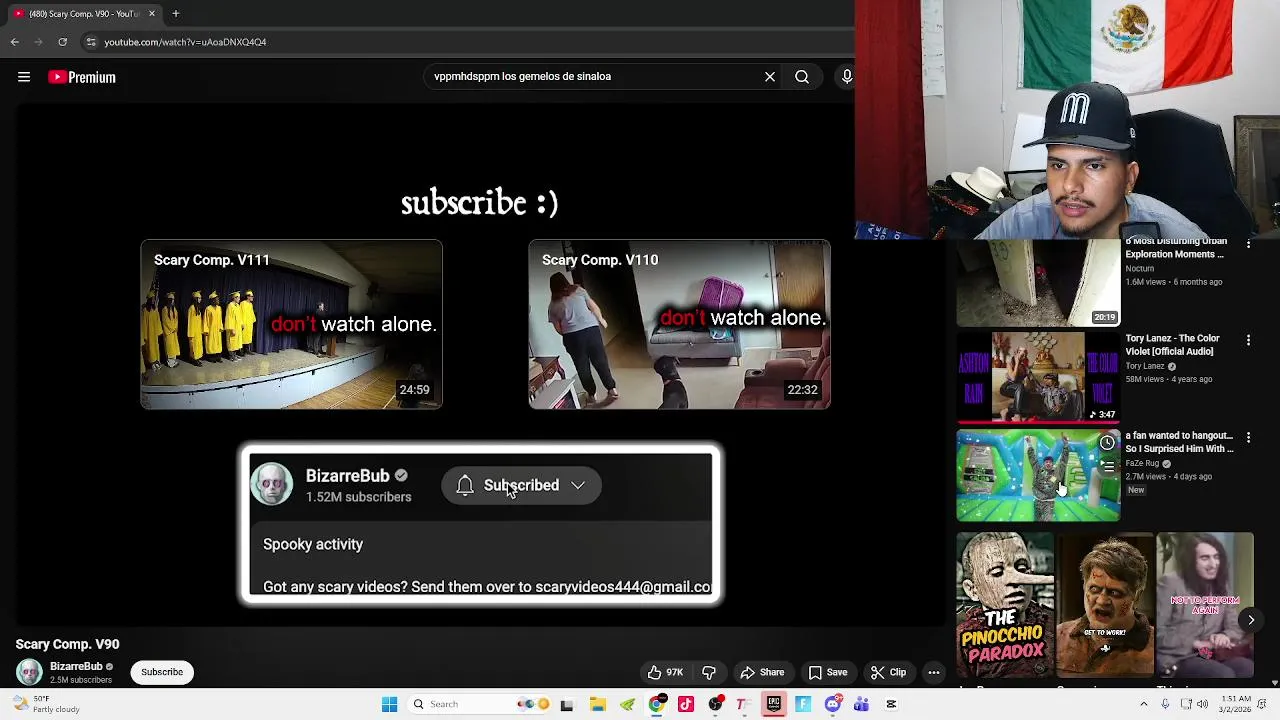Viewport: 1280px width, 720px height.
Task: Go to YouTube Premium home logo
Action: coord(82,77)
